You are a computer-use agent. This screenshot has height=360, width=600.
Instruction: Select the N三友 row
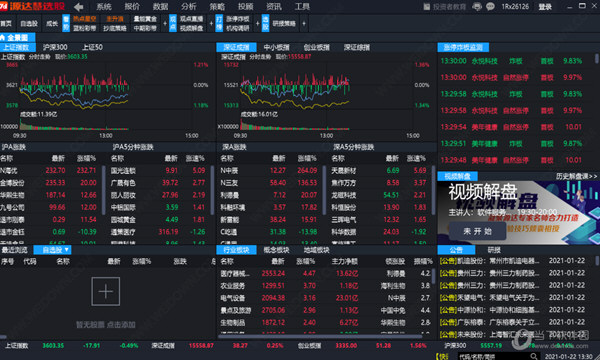(x=270, y=183)
